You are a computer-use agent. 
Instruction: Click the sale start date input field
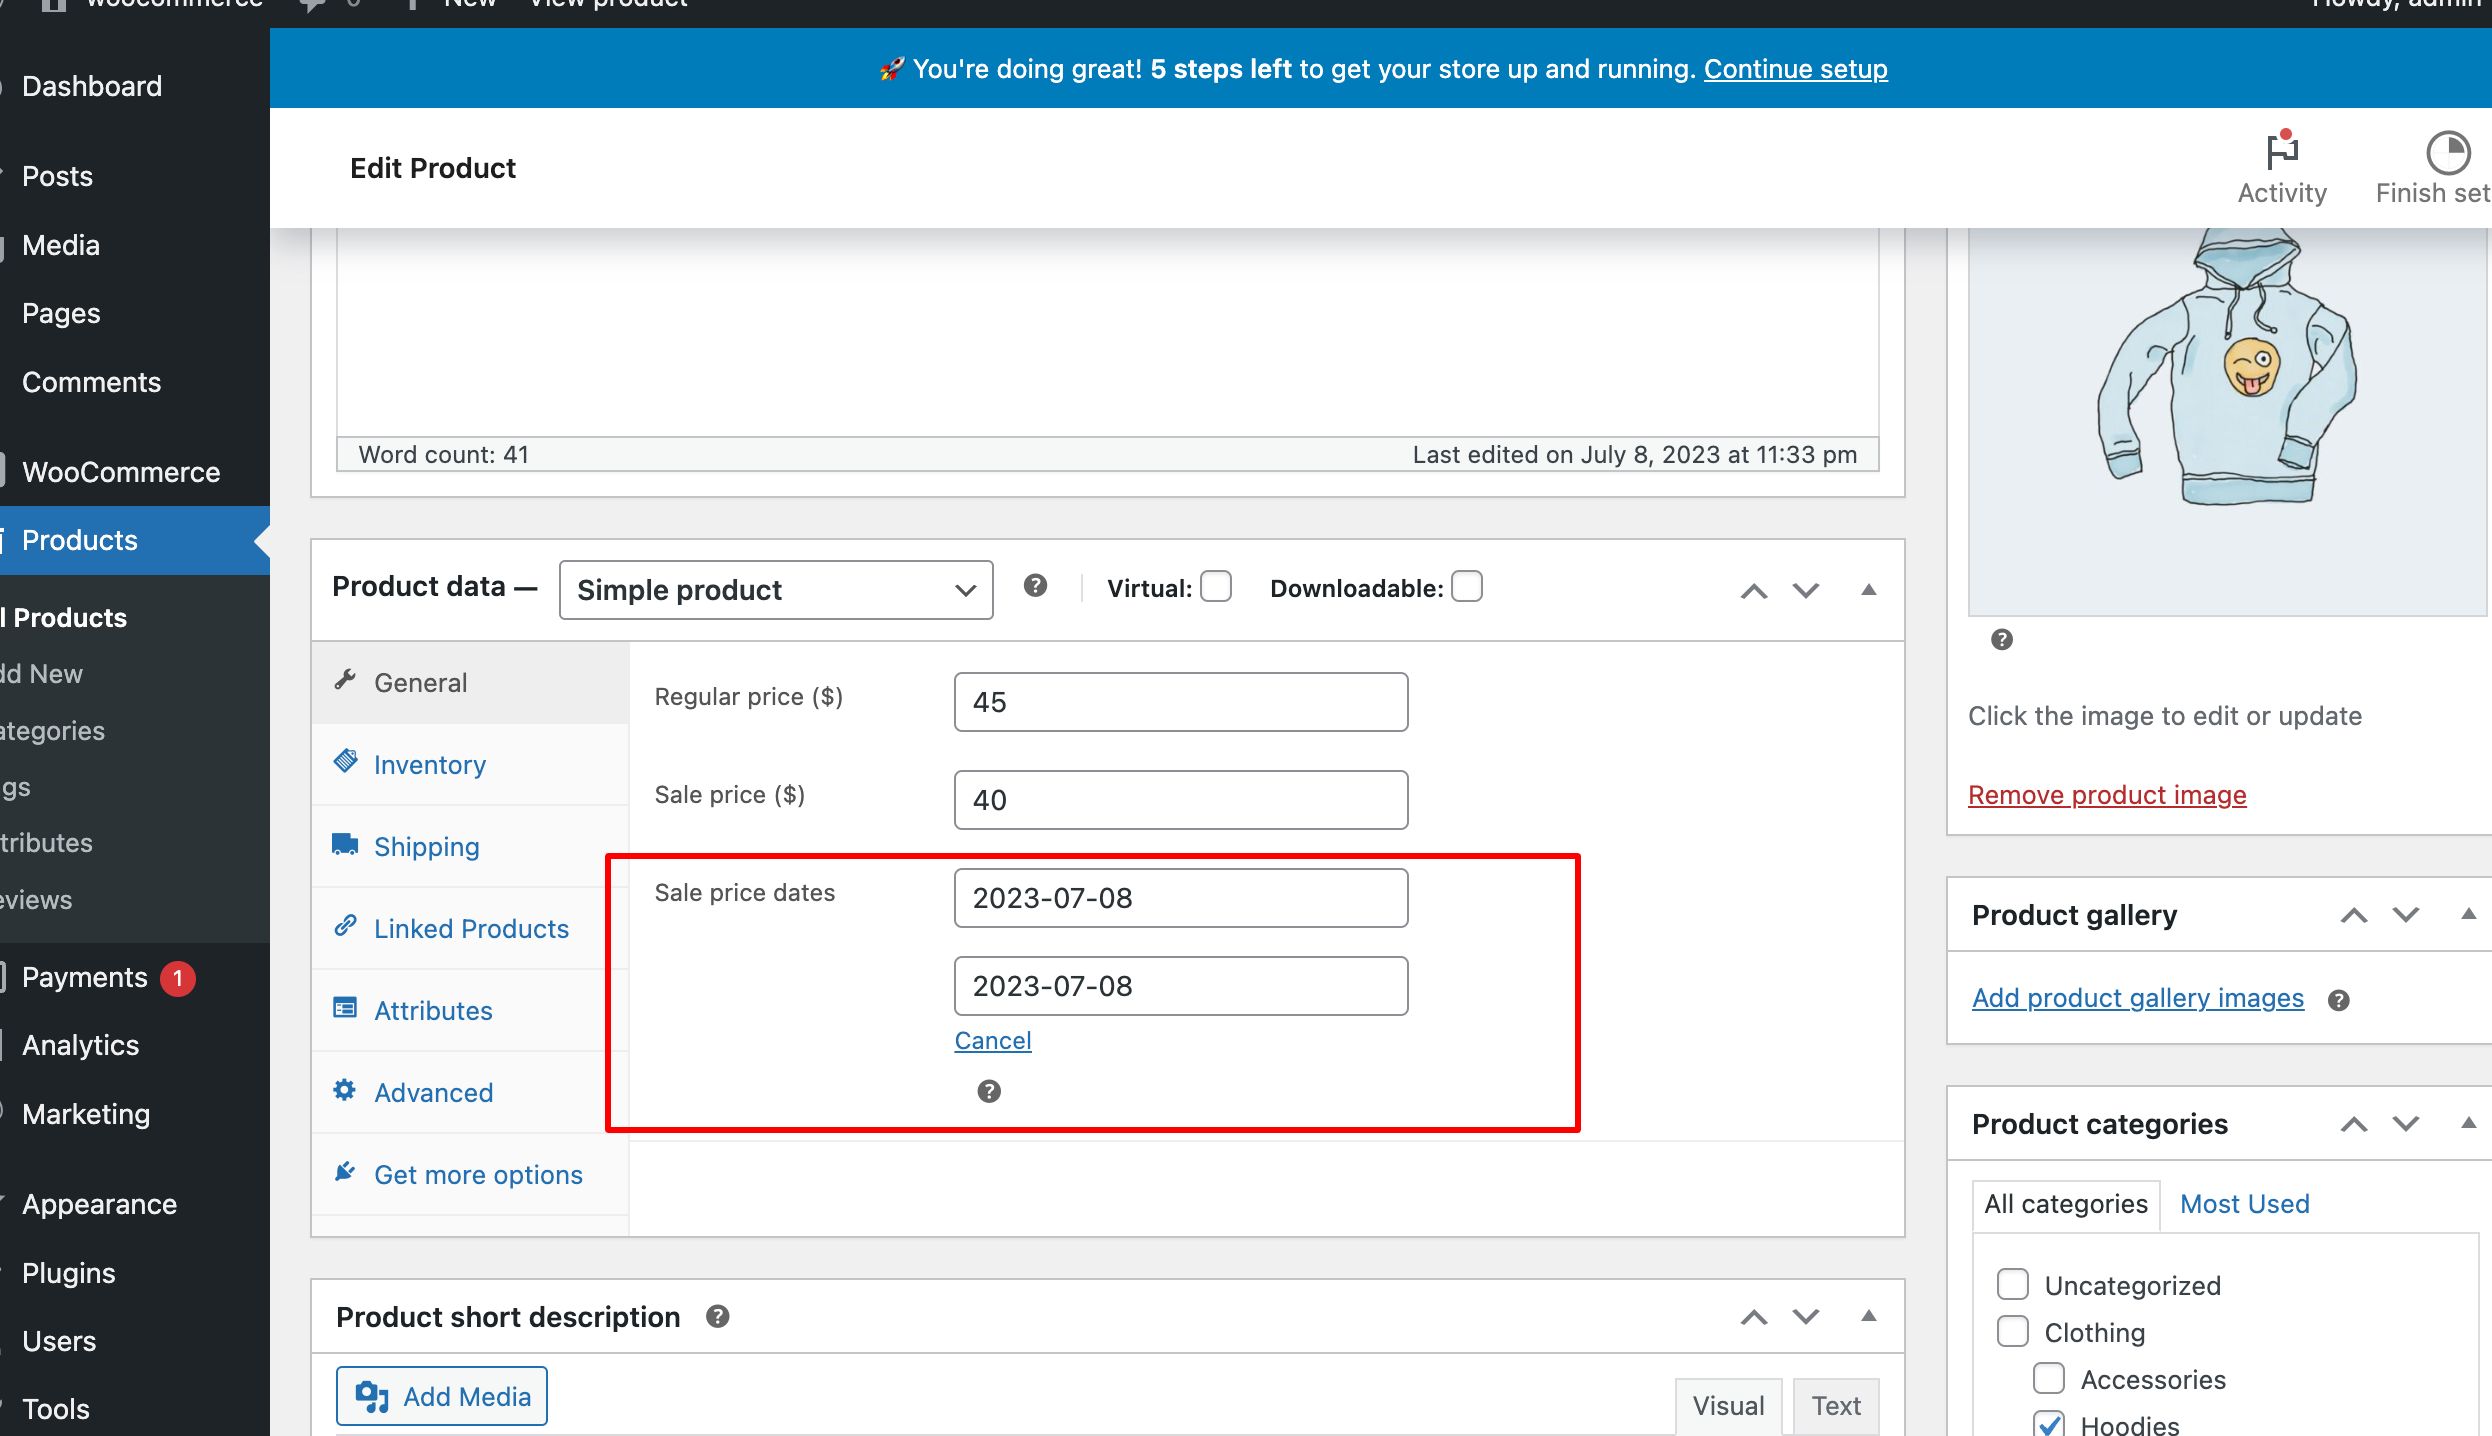[1179, 897]
